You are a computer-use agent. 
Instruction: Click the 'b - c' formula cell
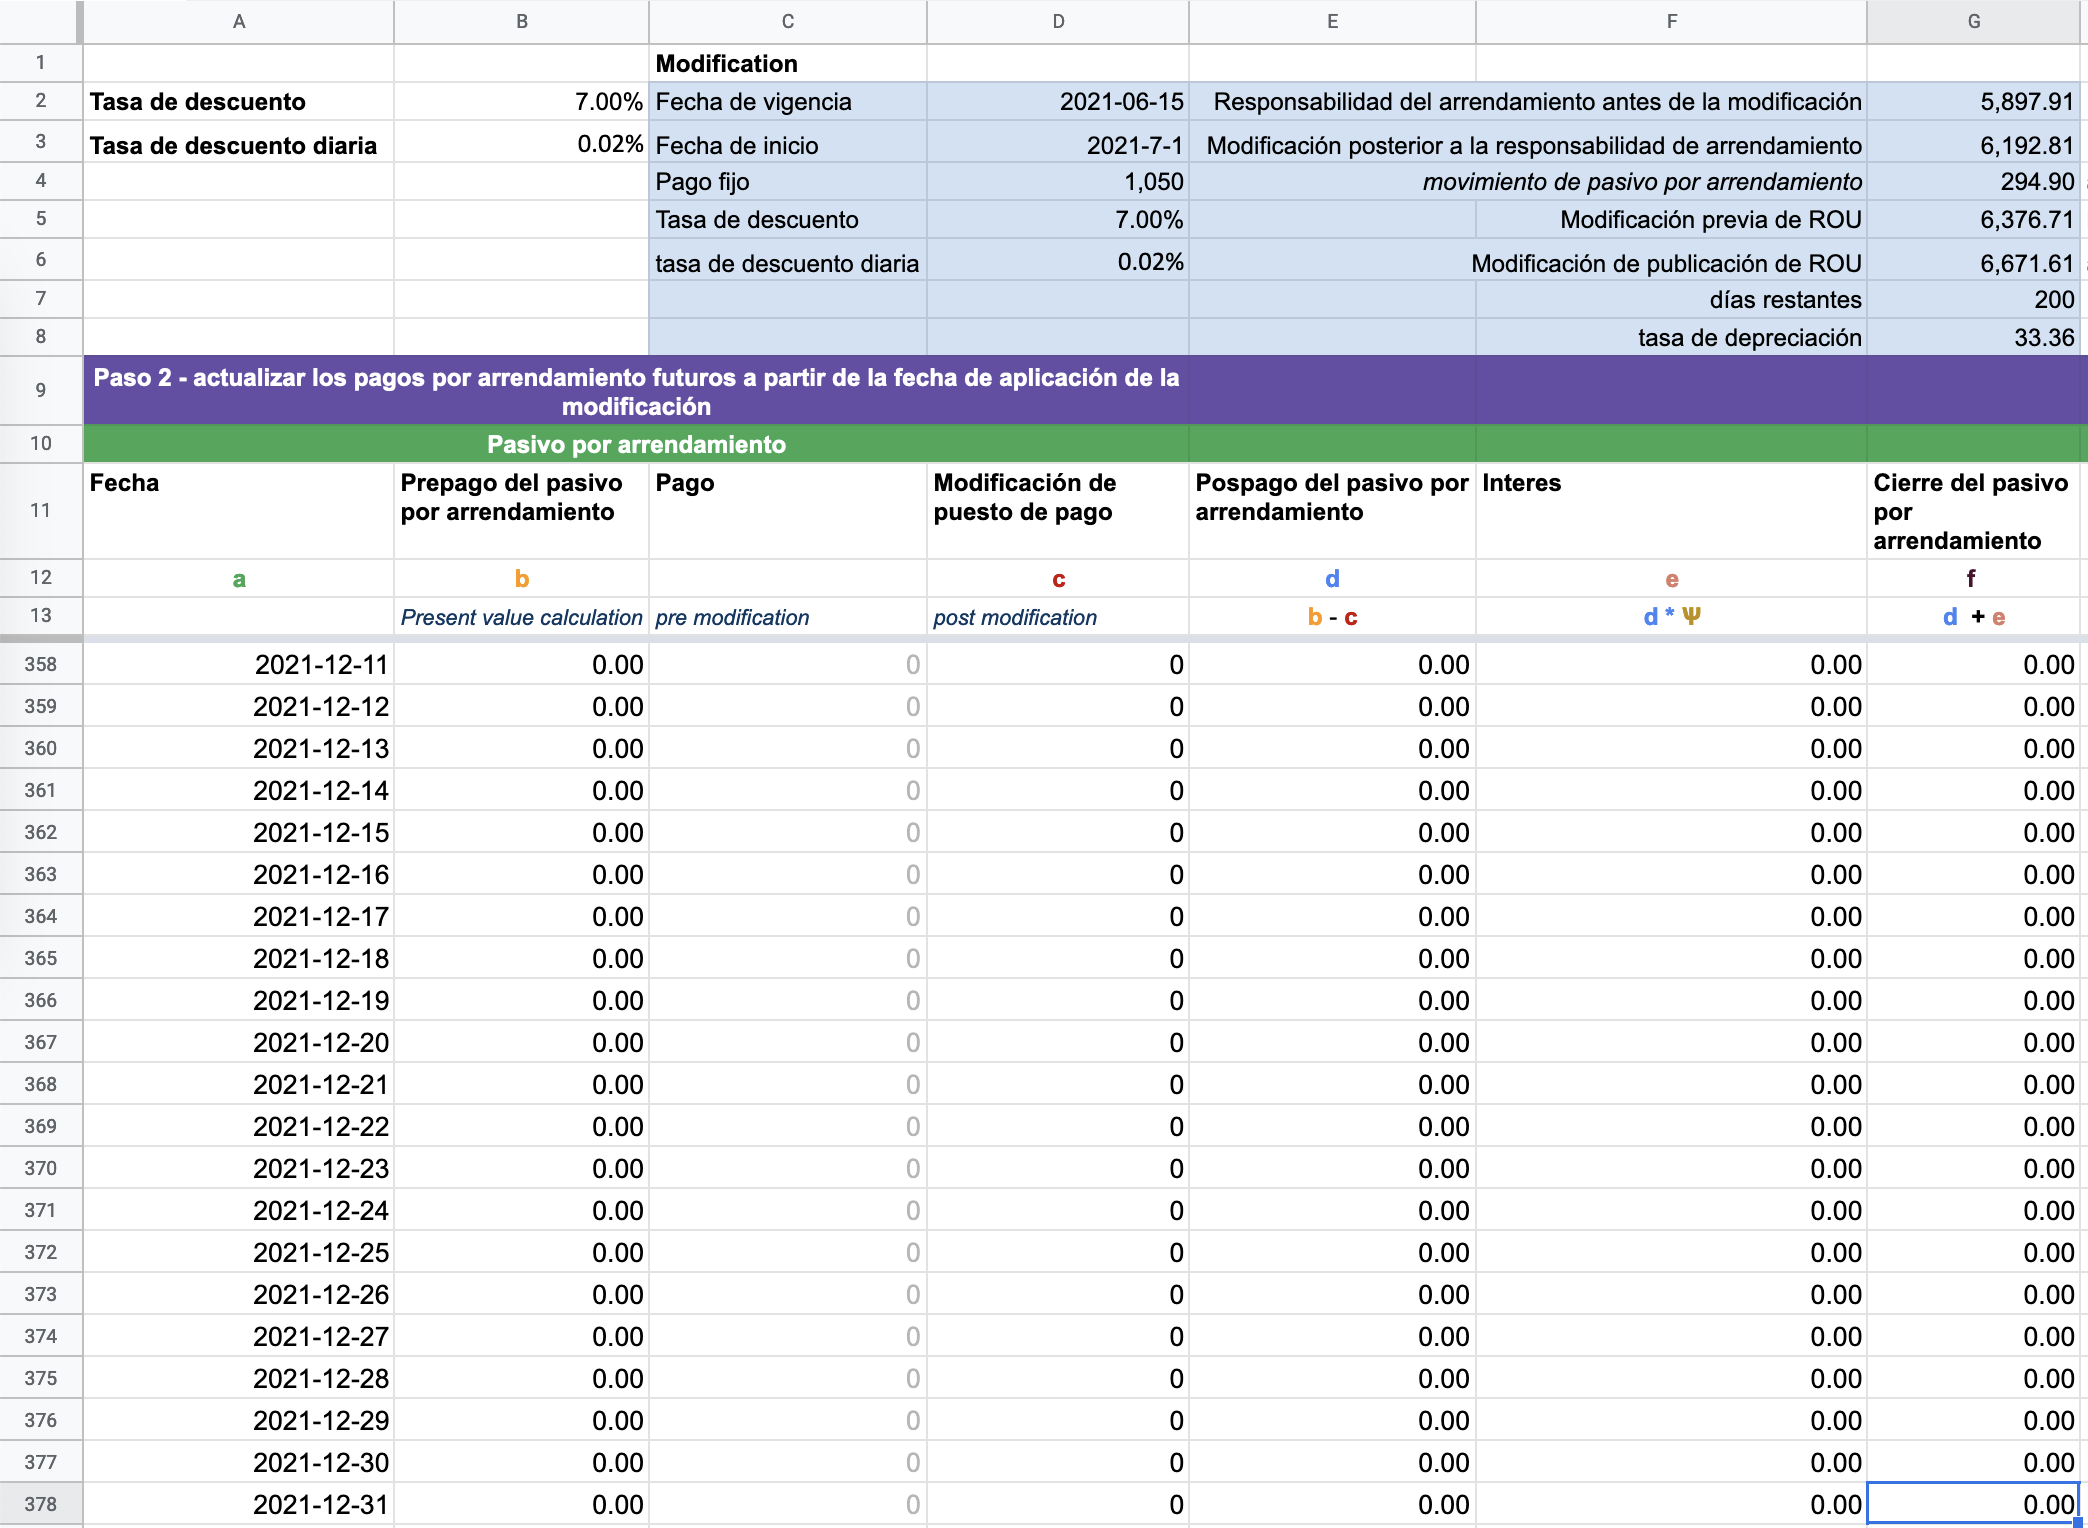(1332, 617)
